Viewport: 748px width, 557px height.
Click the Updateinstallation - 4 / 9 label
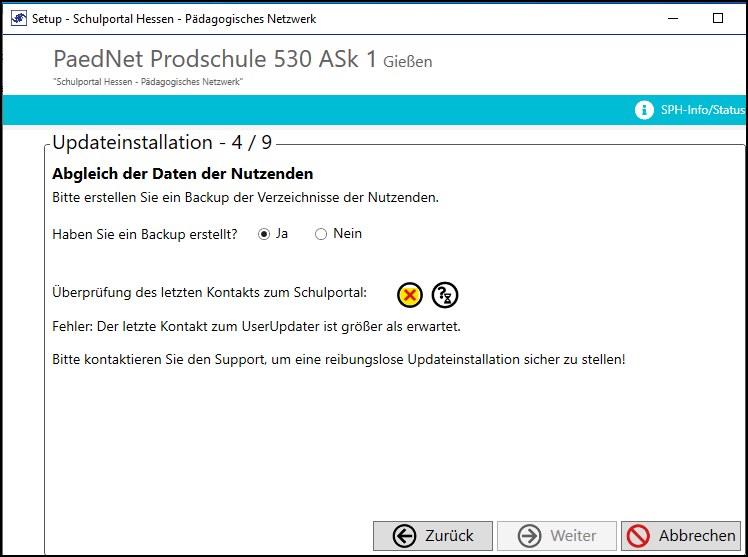click(162, 143)
